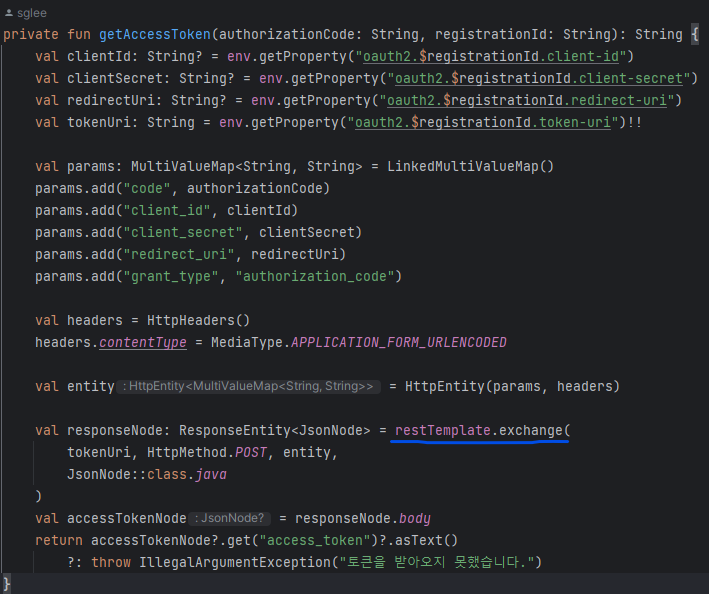Click the "authorization_code" string literal
The height and width of the screenshot is (594, 709).
click(315, 277)
